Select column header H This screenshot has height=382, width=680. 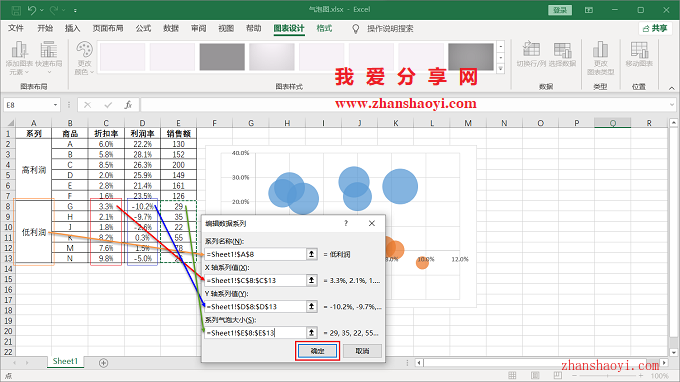coord(287,123)
